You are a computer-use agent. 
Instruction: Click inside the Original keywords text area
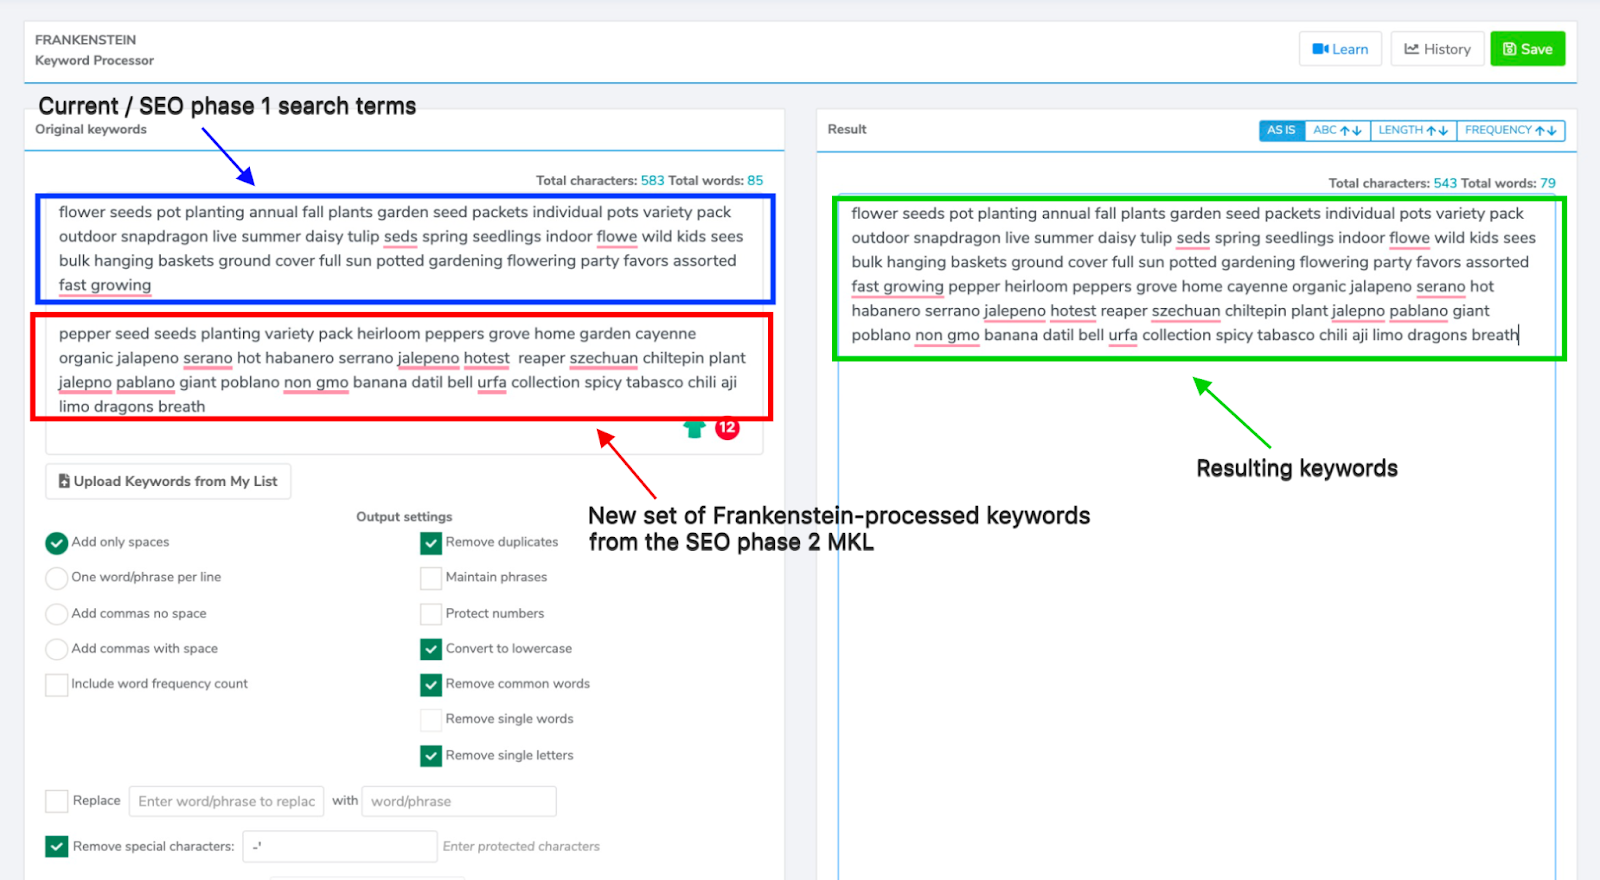(404, 323)
